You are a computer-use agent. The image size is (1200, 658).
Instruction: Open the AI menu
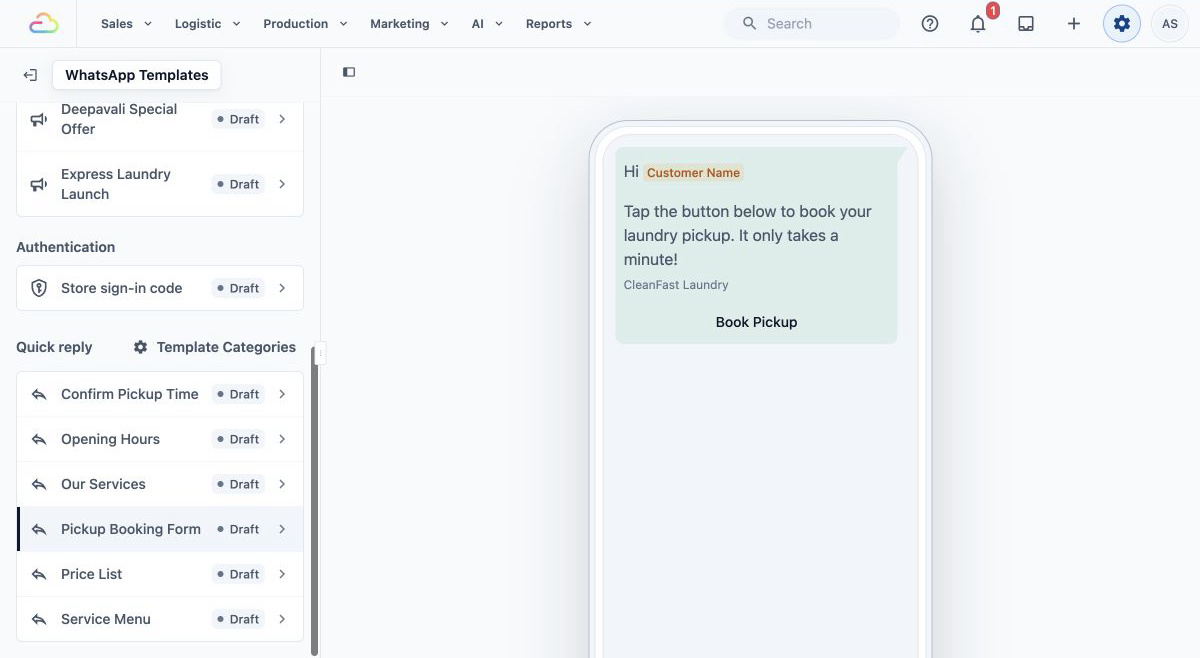click(x=487, y=24)
